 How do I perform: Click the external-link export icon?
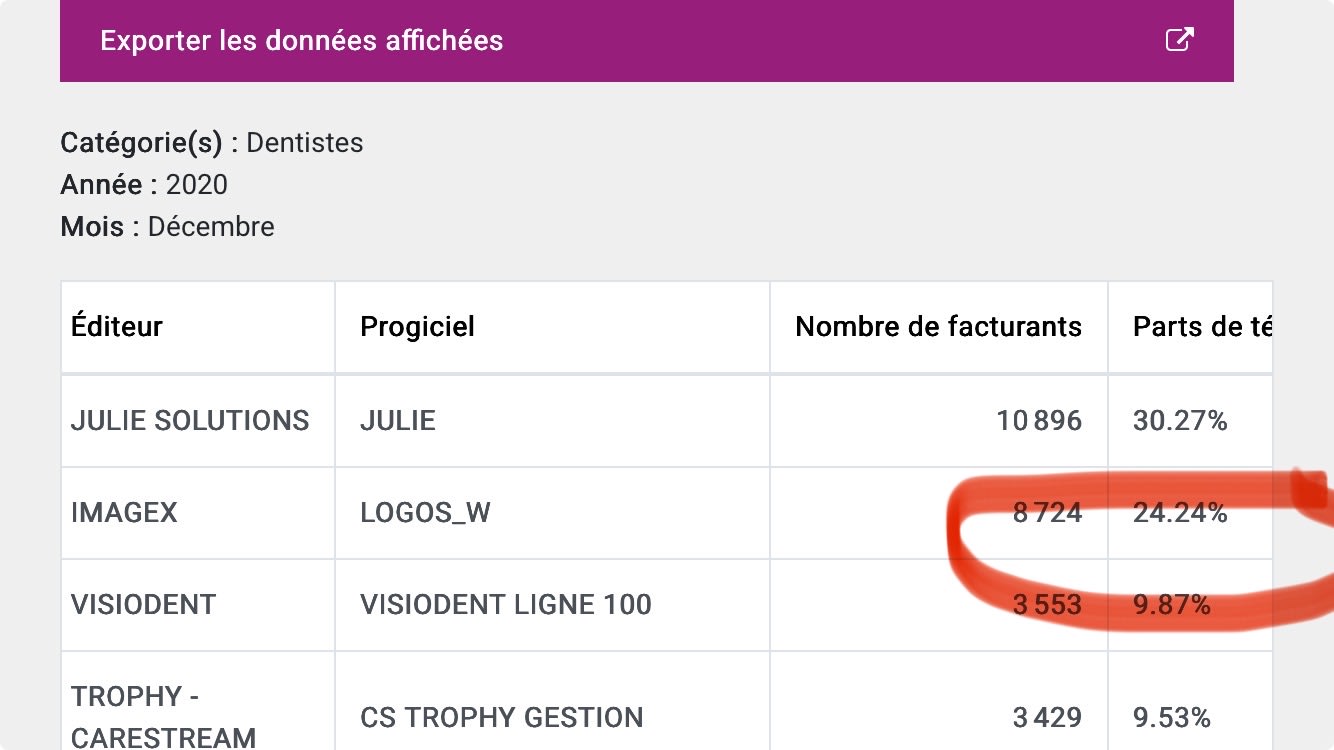pos(1180,40)
